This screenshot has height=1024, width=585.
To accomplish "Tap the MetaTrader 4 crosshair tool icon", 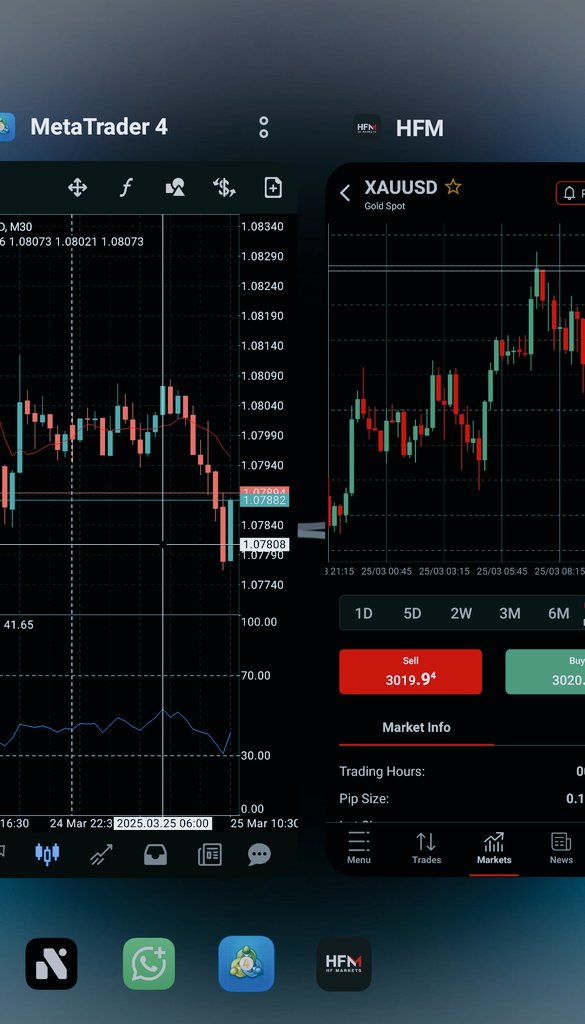I will click(77, 188).
